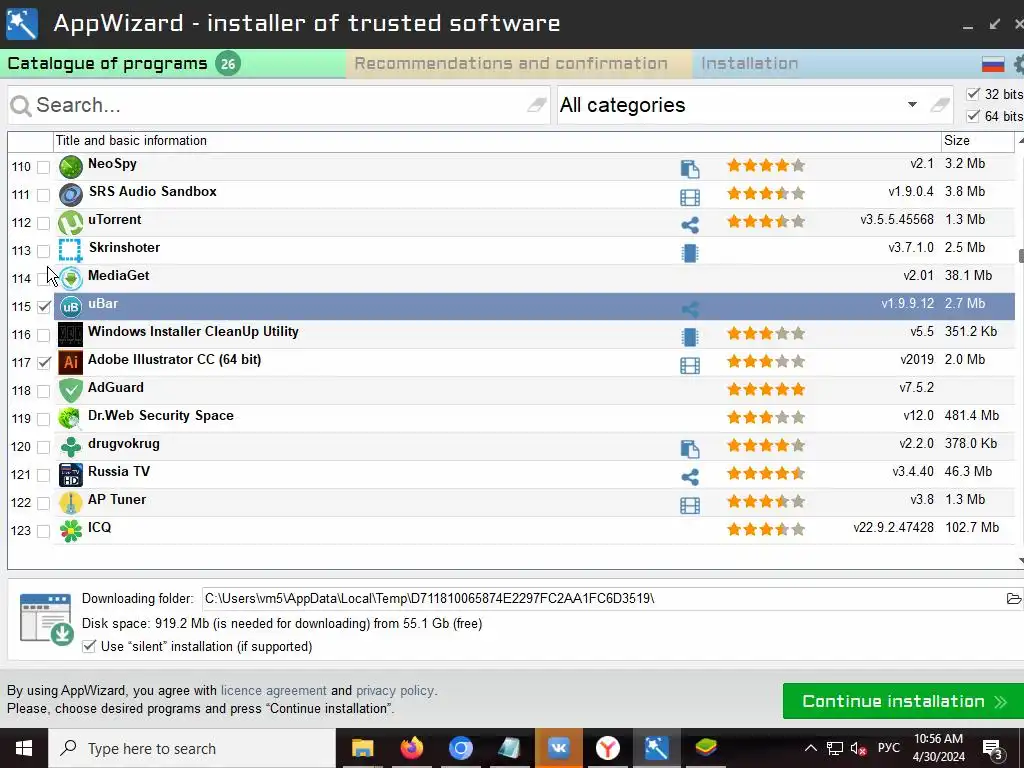The image size is (1024, 768).
Task: Click the AdGuard shield icon
Action: (x=71, y=391)
